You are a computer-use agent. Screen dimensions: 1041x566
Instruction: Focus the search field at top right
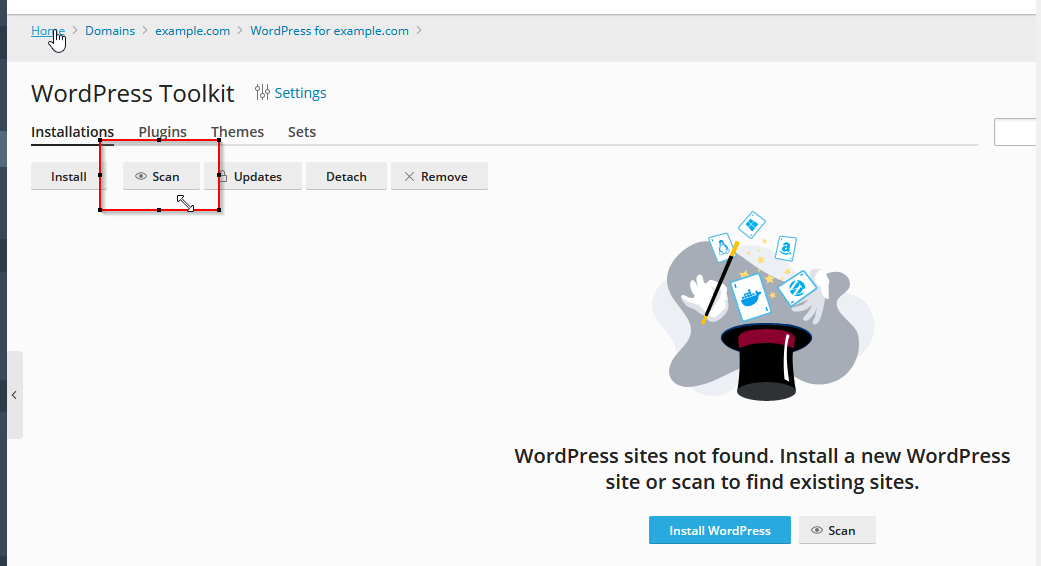[1017, 132]
